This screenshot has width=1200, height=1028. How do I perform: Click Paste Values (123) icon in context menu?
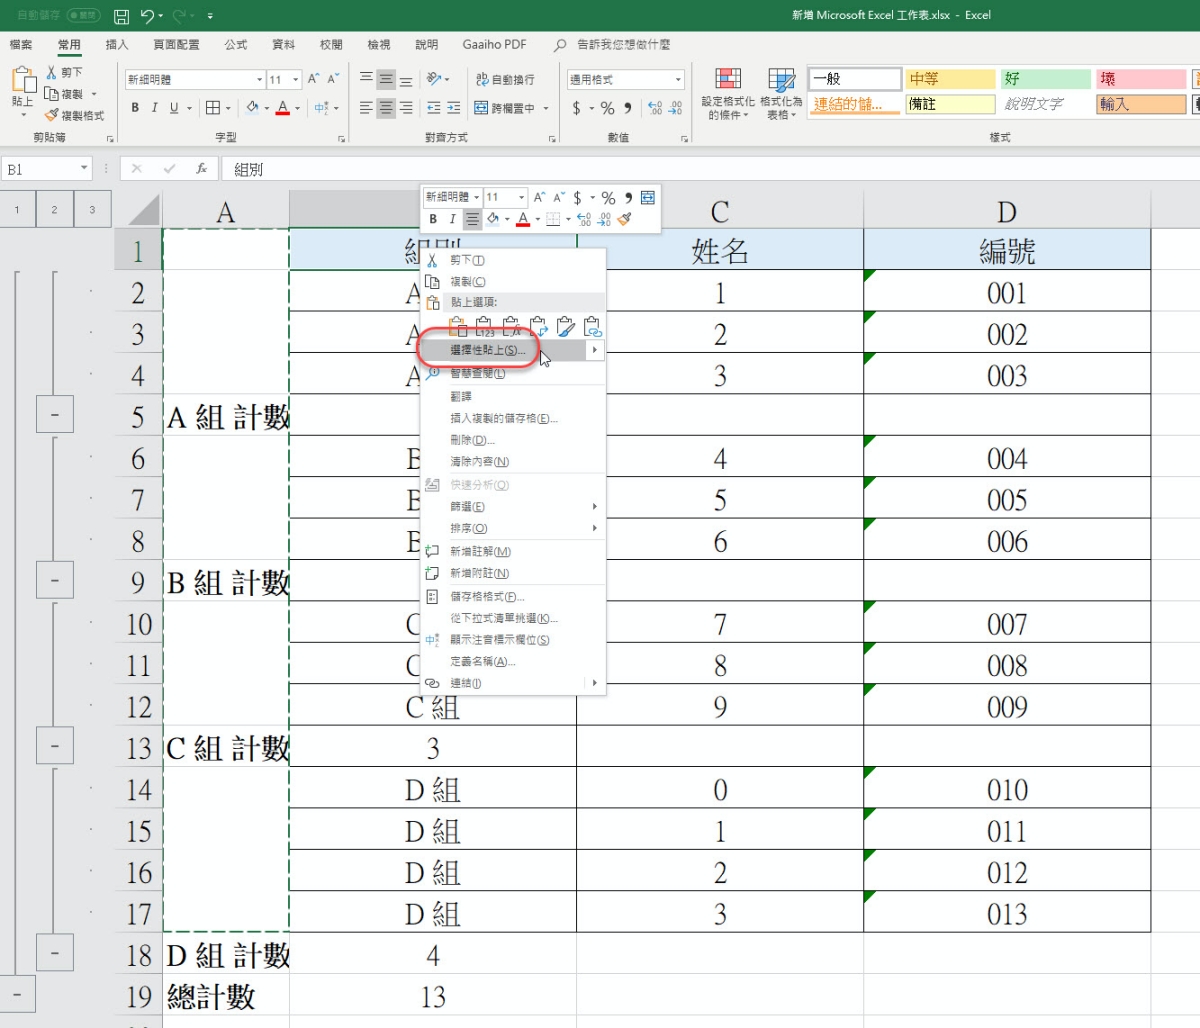[484, 327]
